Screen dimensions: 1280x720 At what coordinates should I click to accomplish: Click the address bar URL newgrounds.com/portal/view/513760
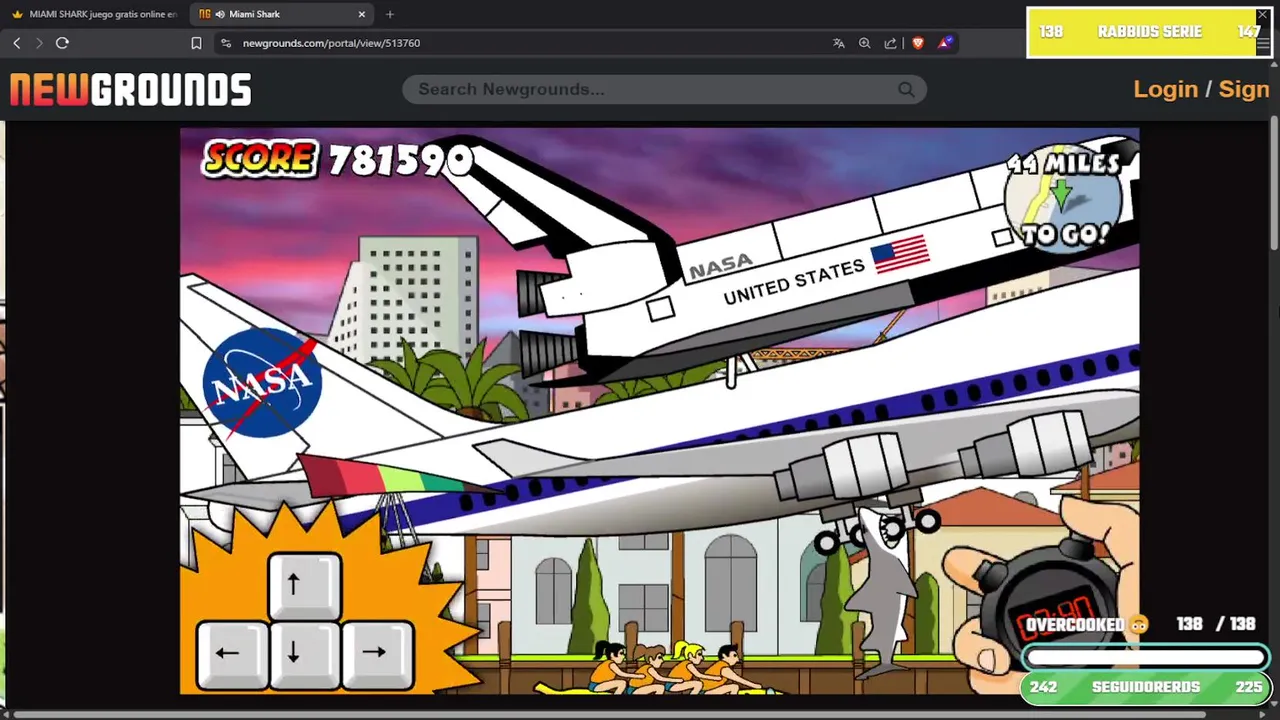coord(331,43)
